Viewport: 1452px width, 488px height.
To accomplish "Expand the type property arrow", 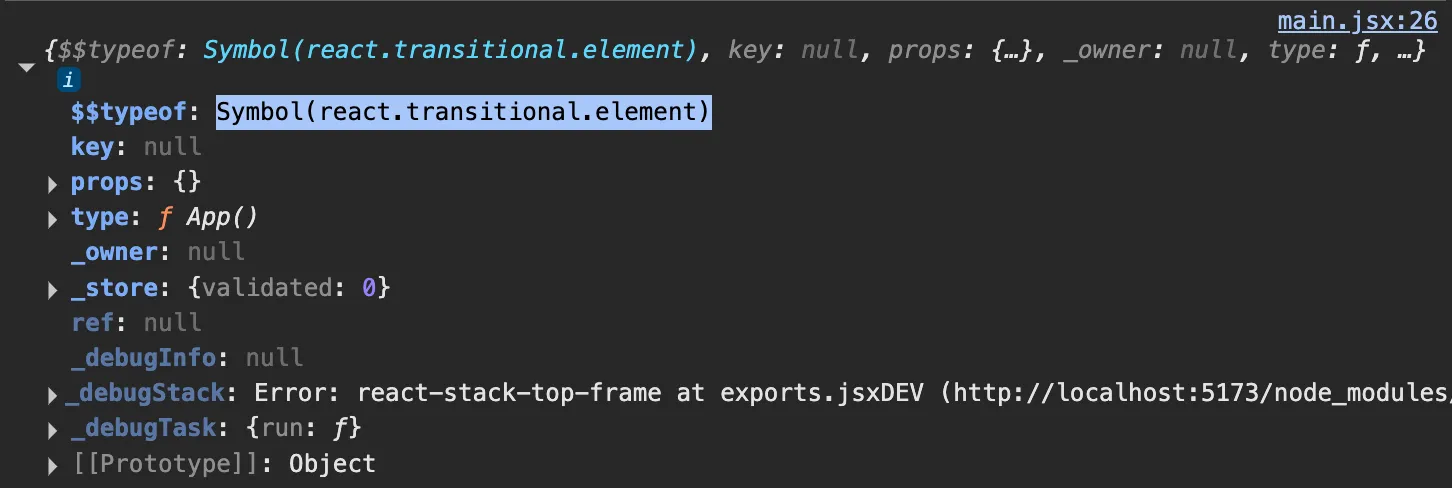I will click(53, 219).
